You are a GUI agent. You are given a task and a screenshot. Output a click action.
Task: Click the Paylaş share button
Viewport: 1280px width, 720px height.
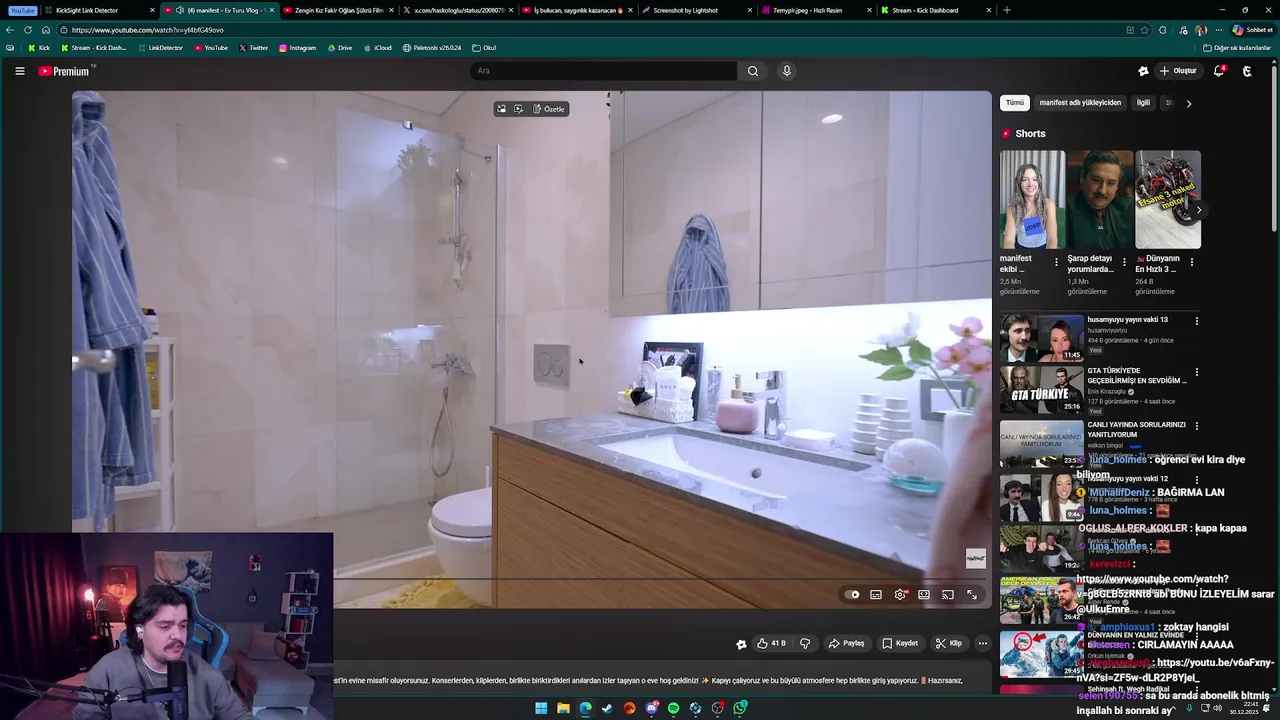pos(846,643)
